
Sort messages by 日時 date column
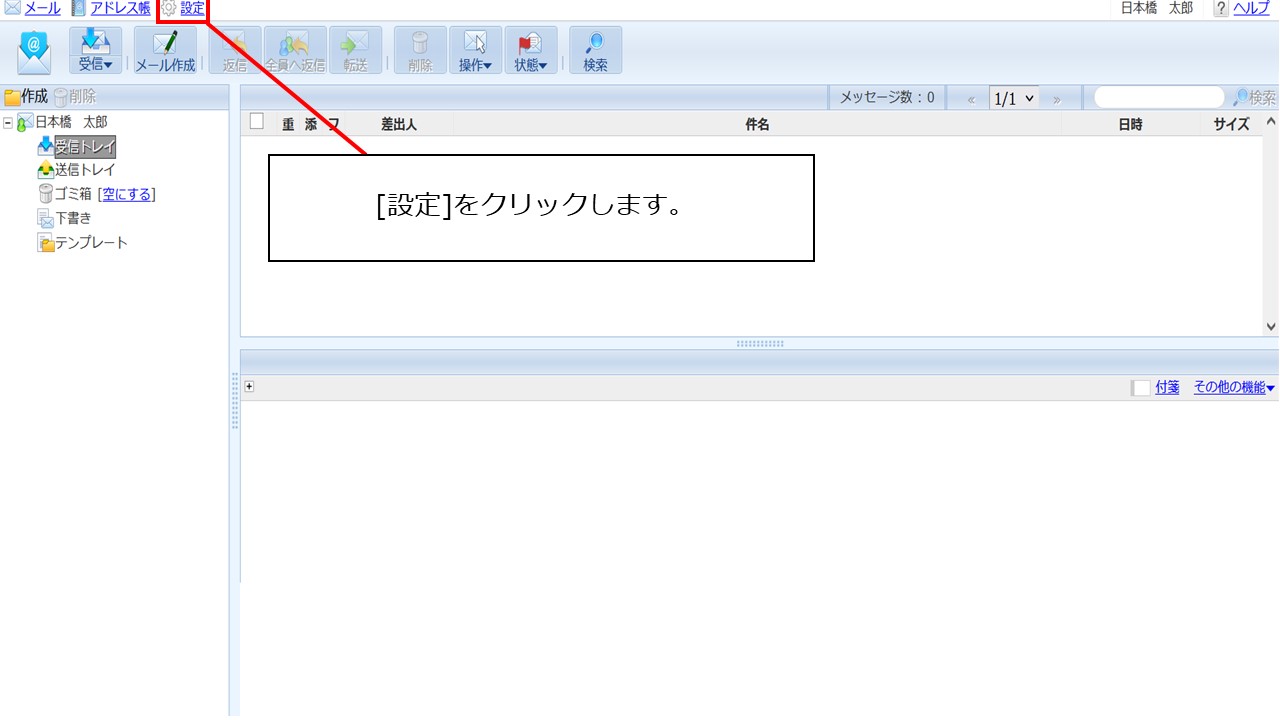1130,124
